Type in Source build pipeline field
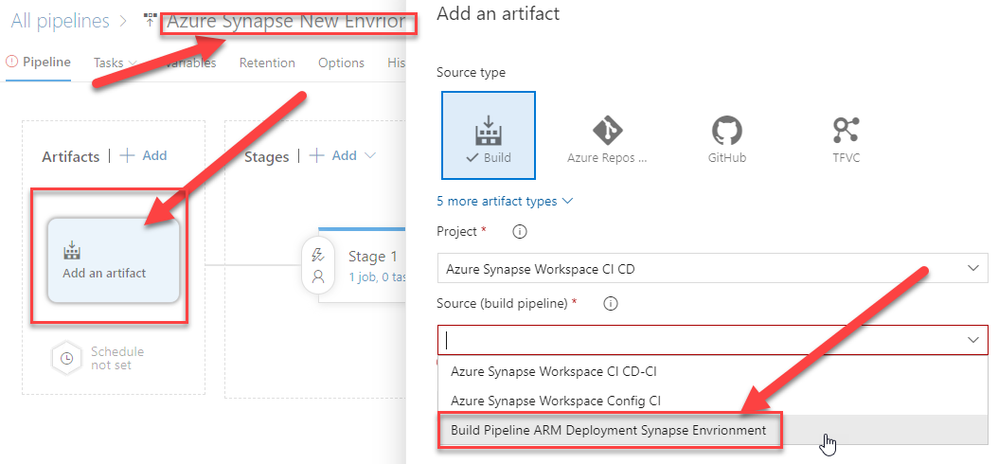The image size is (998, 464). point(700,340)
